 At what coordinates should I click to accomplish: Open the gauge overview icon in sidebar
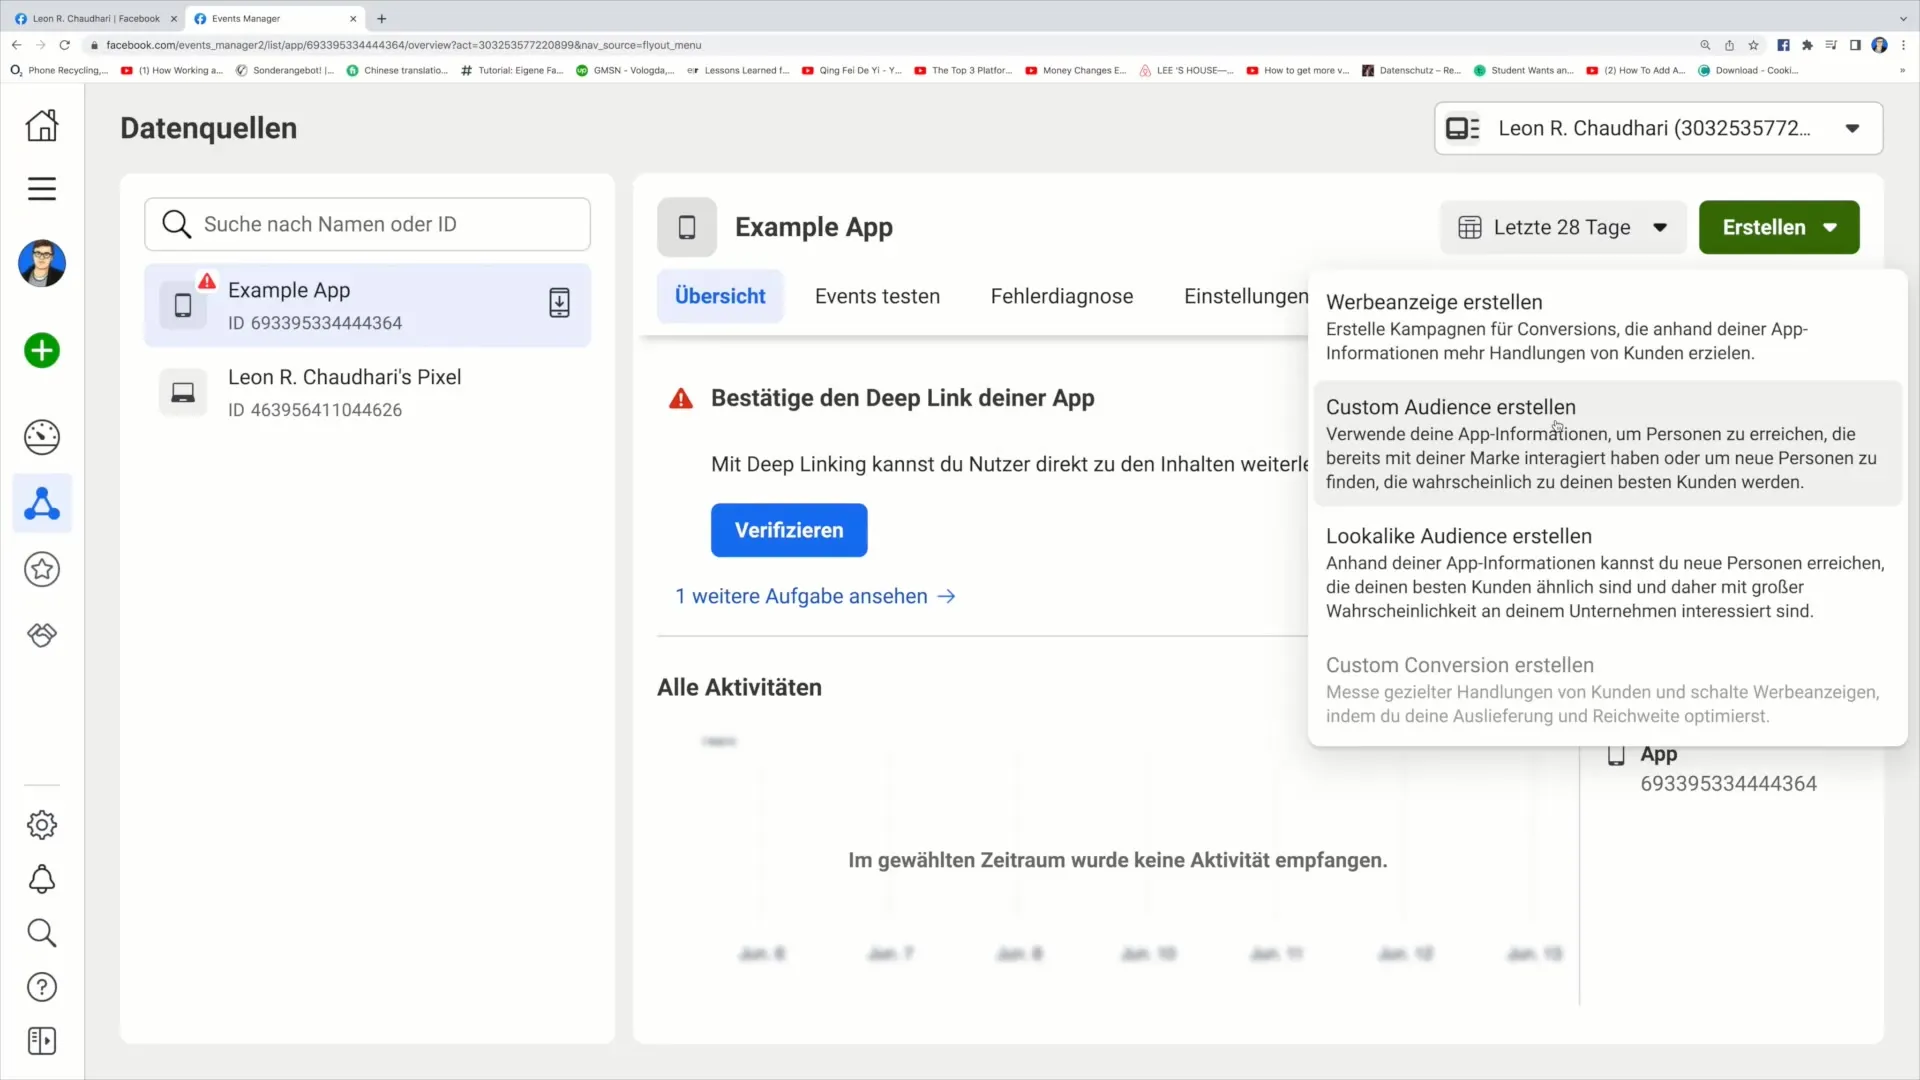[42, 437]
